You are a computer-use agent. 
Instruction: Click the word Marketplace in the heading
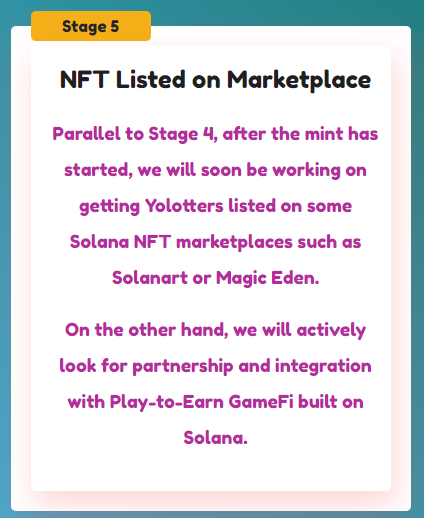coord(299,80)
